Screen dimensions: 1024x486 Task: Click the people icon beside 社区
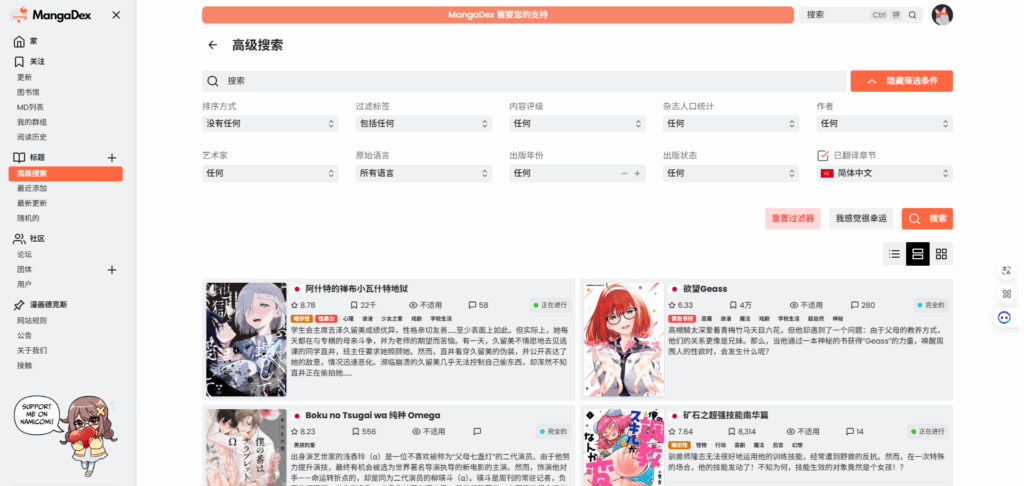coord(20,238)
